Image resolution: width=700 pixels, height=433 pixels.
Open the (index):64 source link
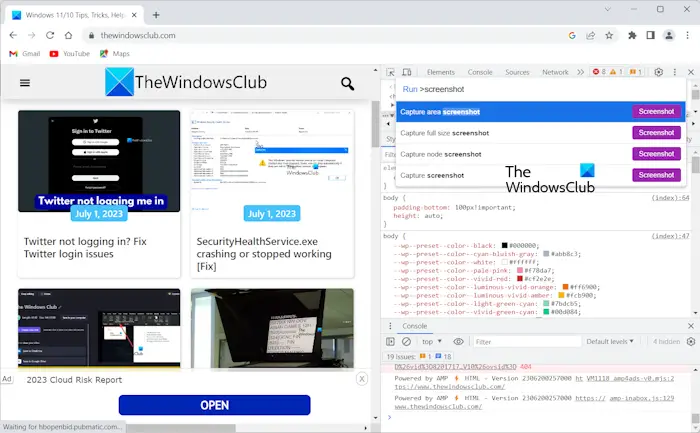[x=670, y=198]
